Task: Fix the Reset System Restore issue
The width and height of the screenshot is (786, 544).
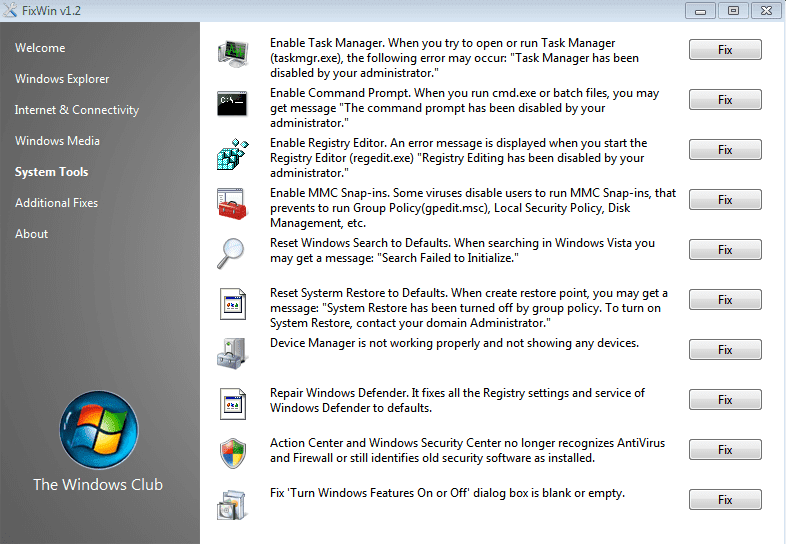Action: pyautogui.click(x=725, y=299)
